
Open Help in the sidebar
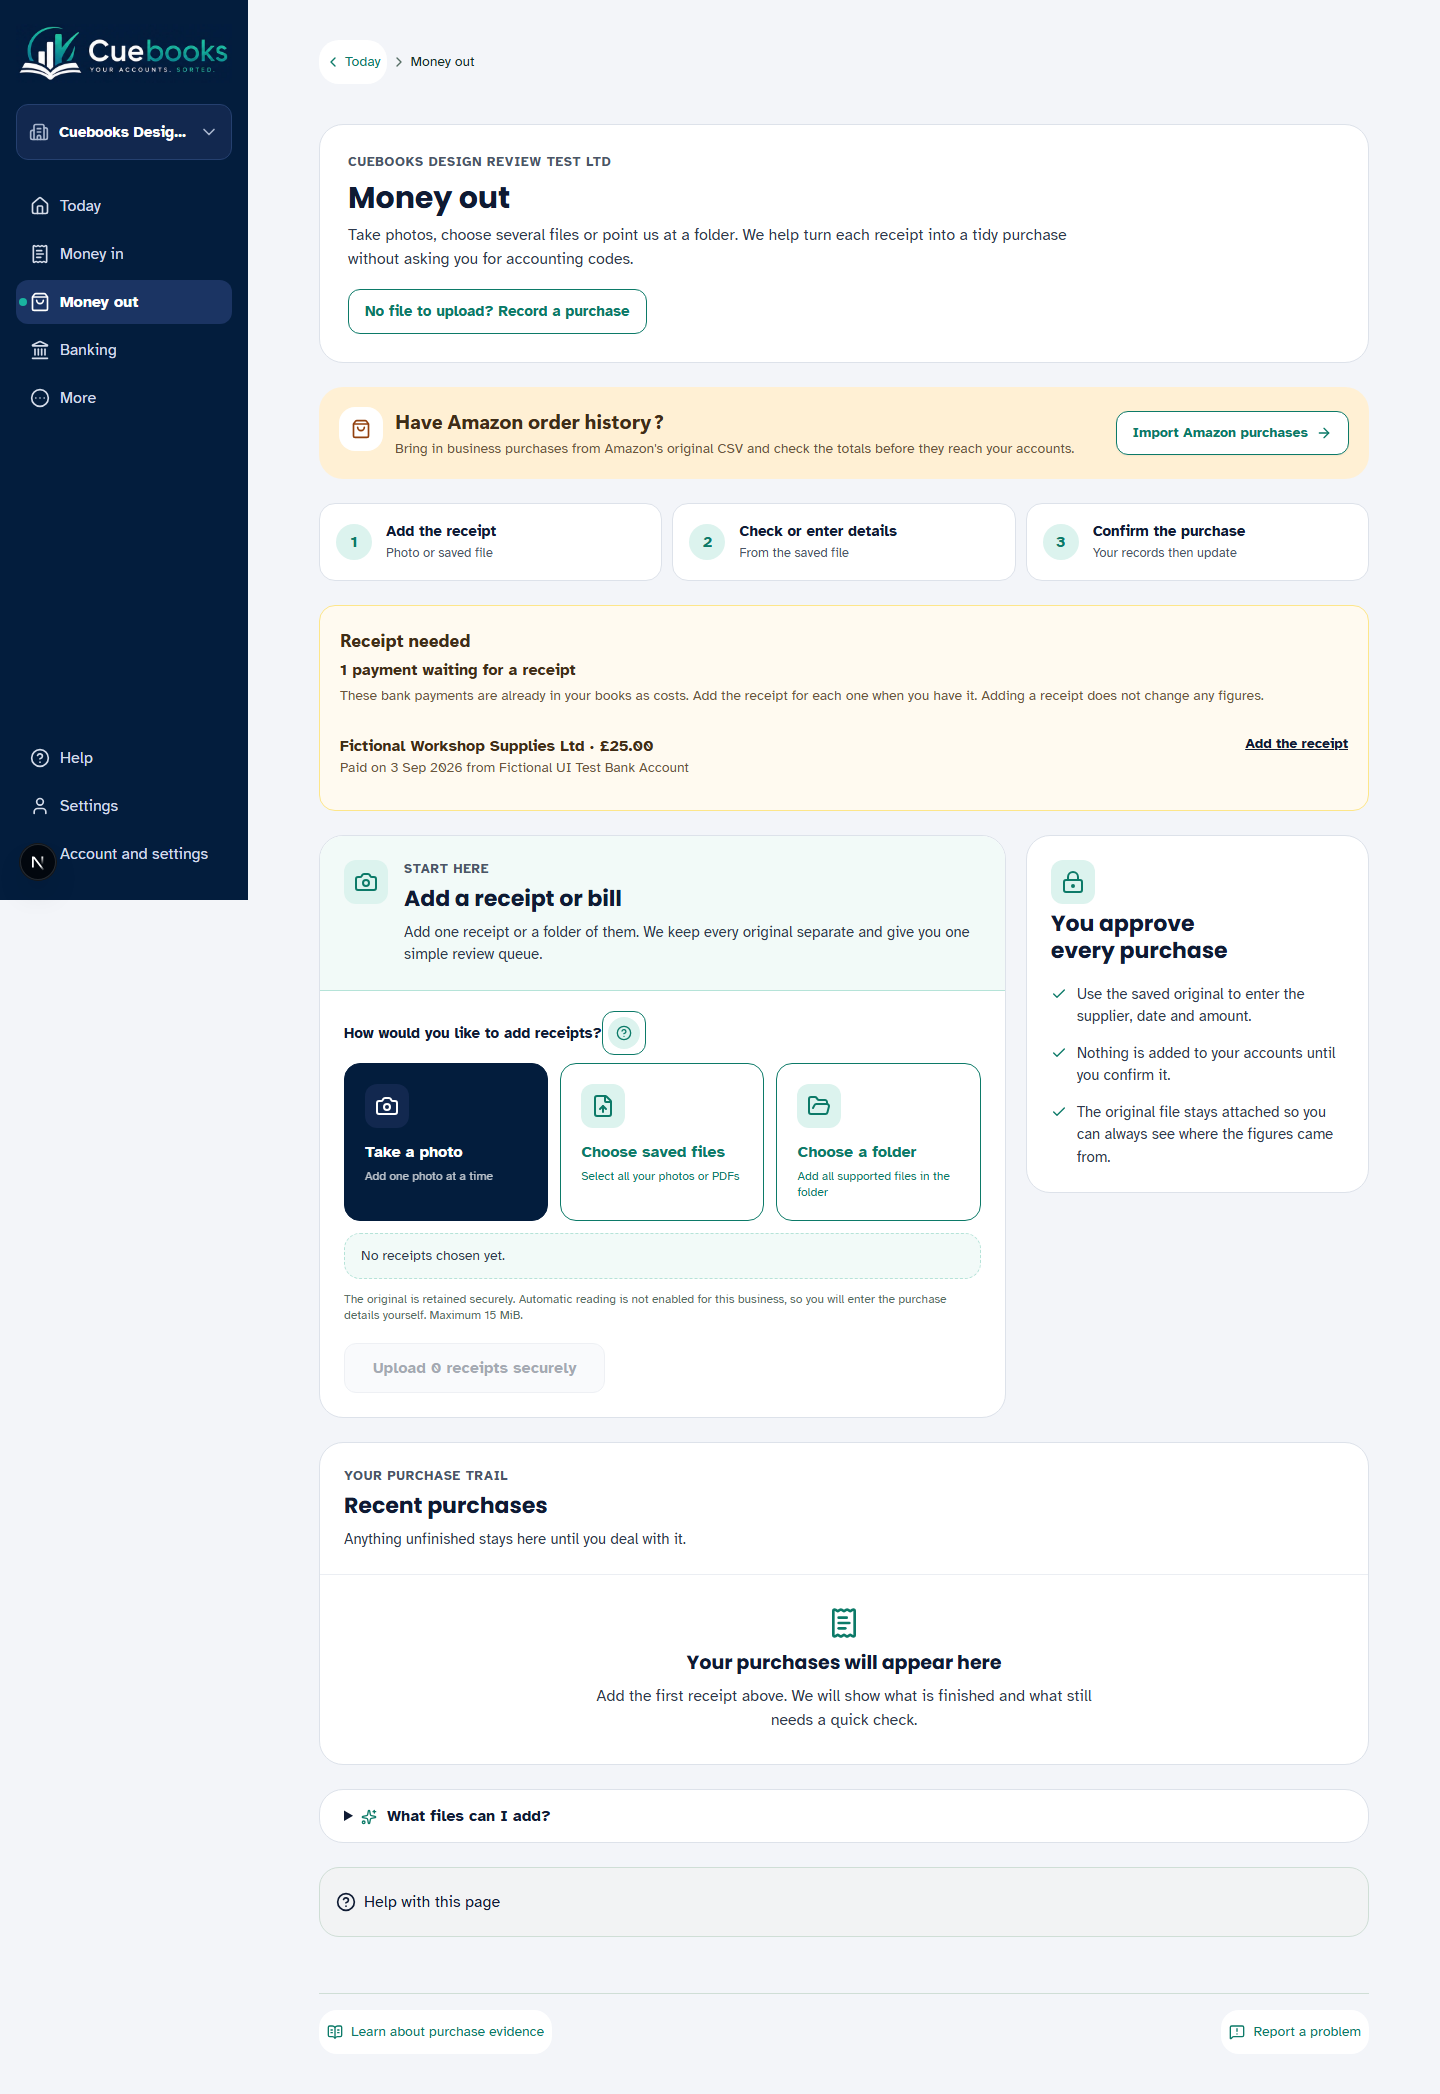[124, 758]
